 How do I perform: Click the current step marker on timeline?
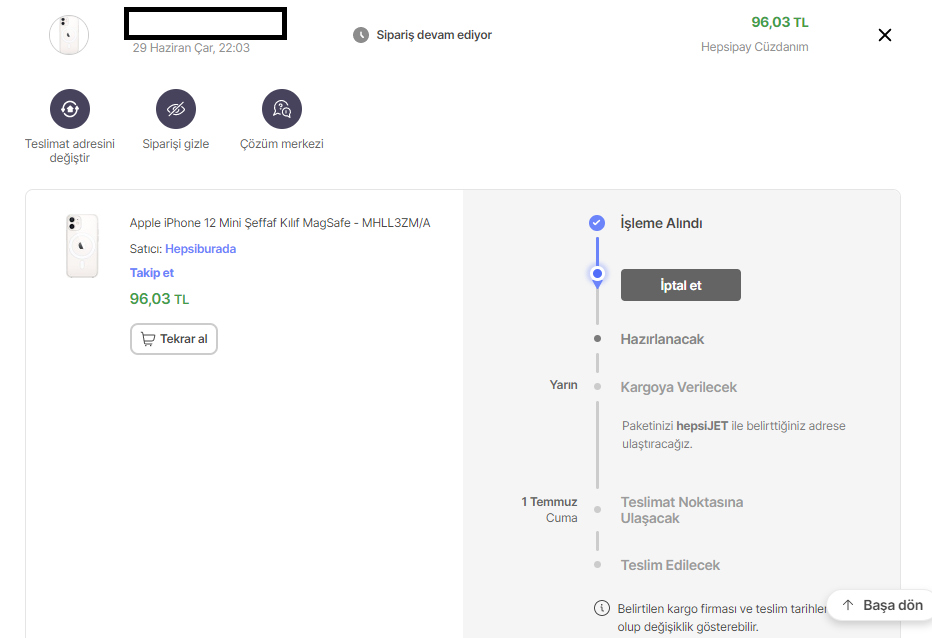pyautogui.click(x=597, y=274)
